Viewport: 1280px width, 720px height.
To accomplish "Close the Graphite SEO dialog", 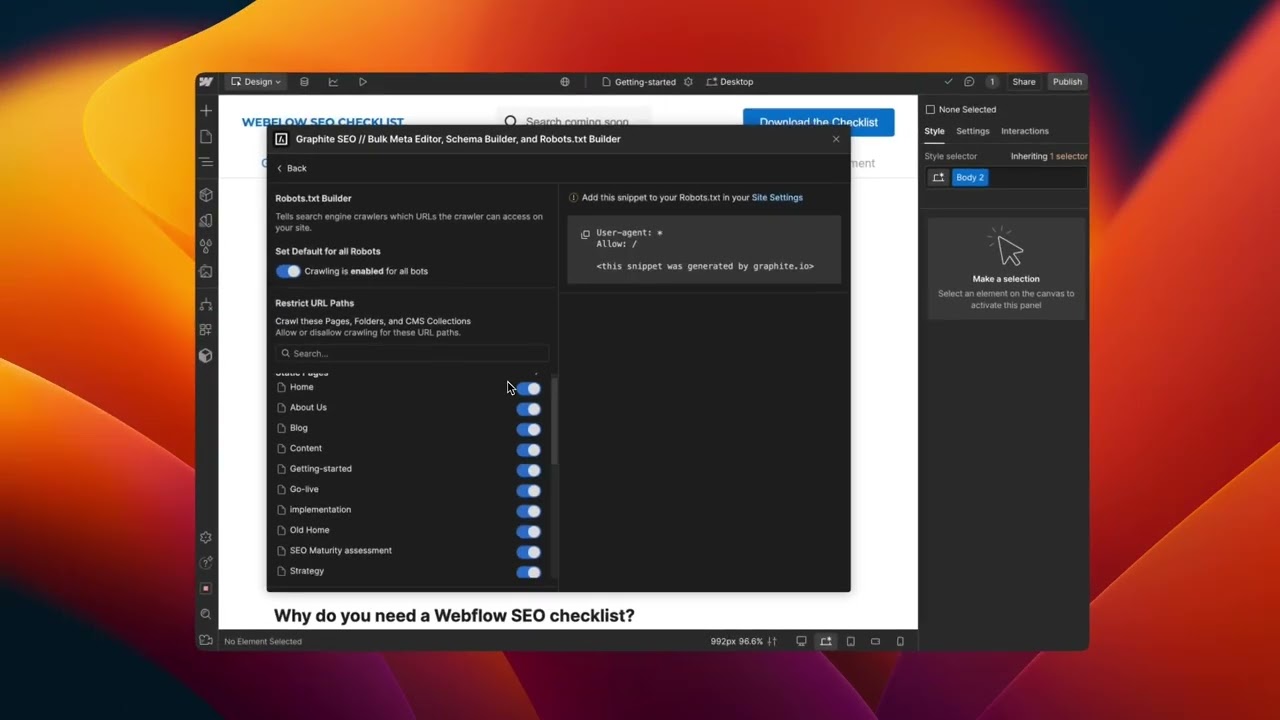I will point(836,139).
